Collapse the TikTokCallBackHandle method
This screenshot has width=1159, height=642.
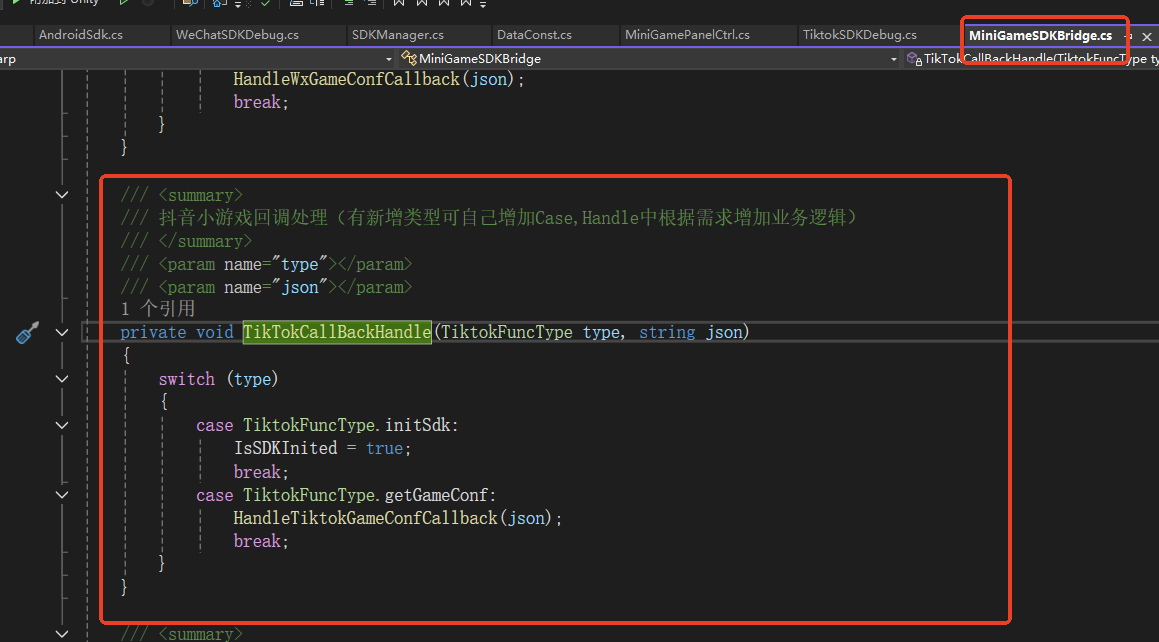[63, 332]
